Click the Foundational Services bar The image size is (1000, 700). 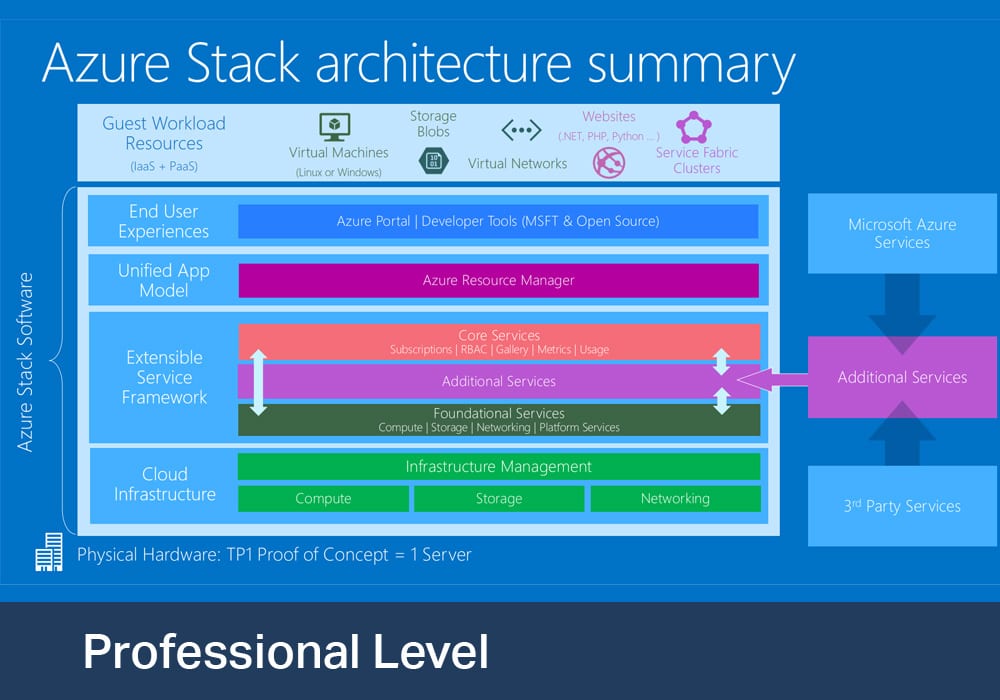(499, 420)
